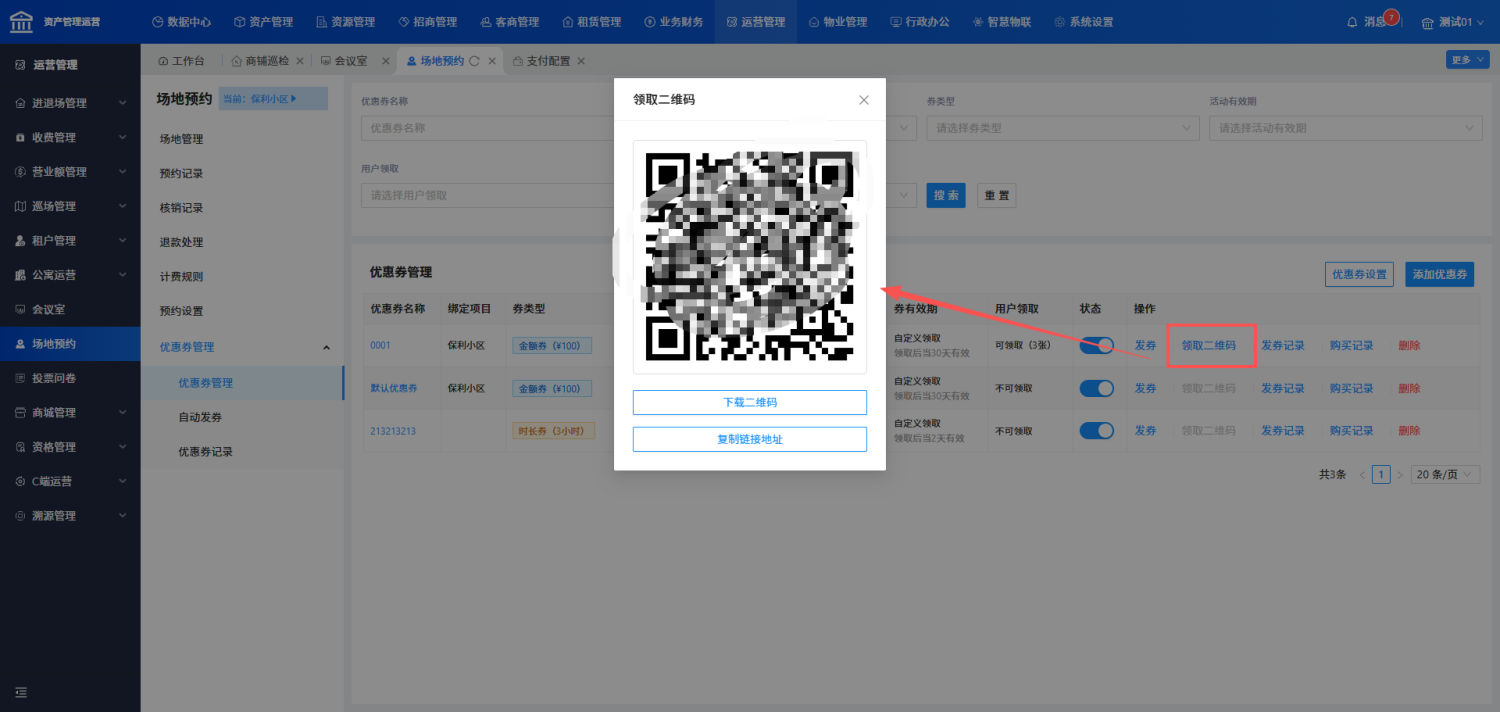1500x712 pixels.
Task: Click the 数据中心 icon in the top navigation
Action: pos(158,22)
